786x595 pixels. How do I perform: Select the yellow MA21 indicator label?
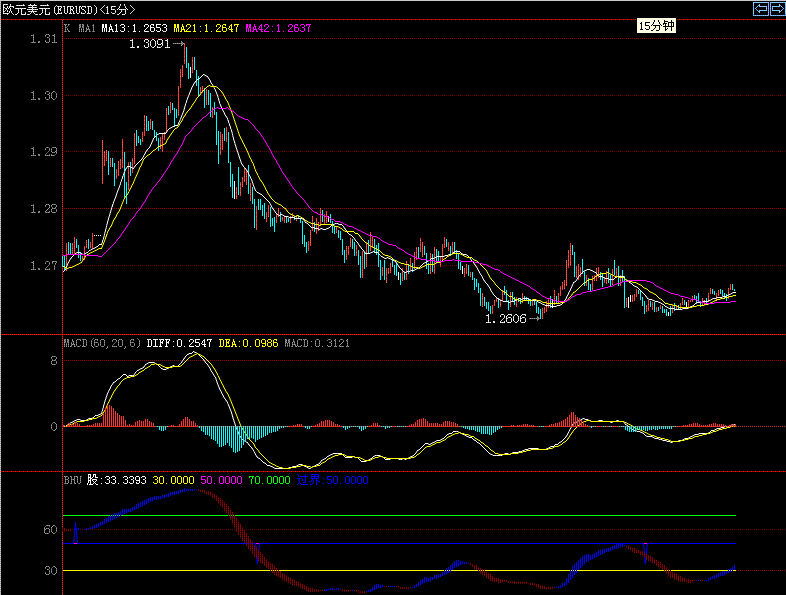pos(207,29)
